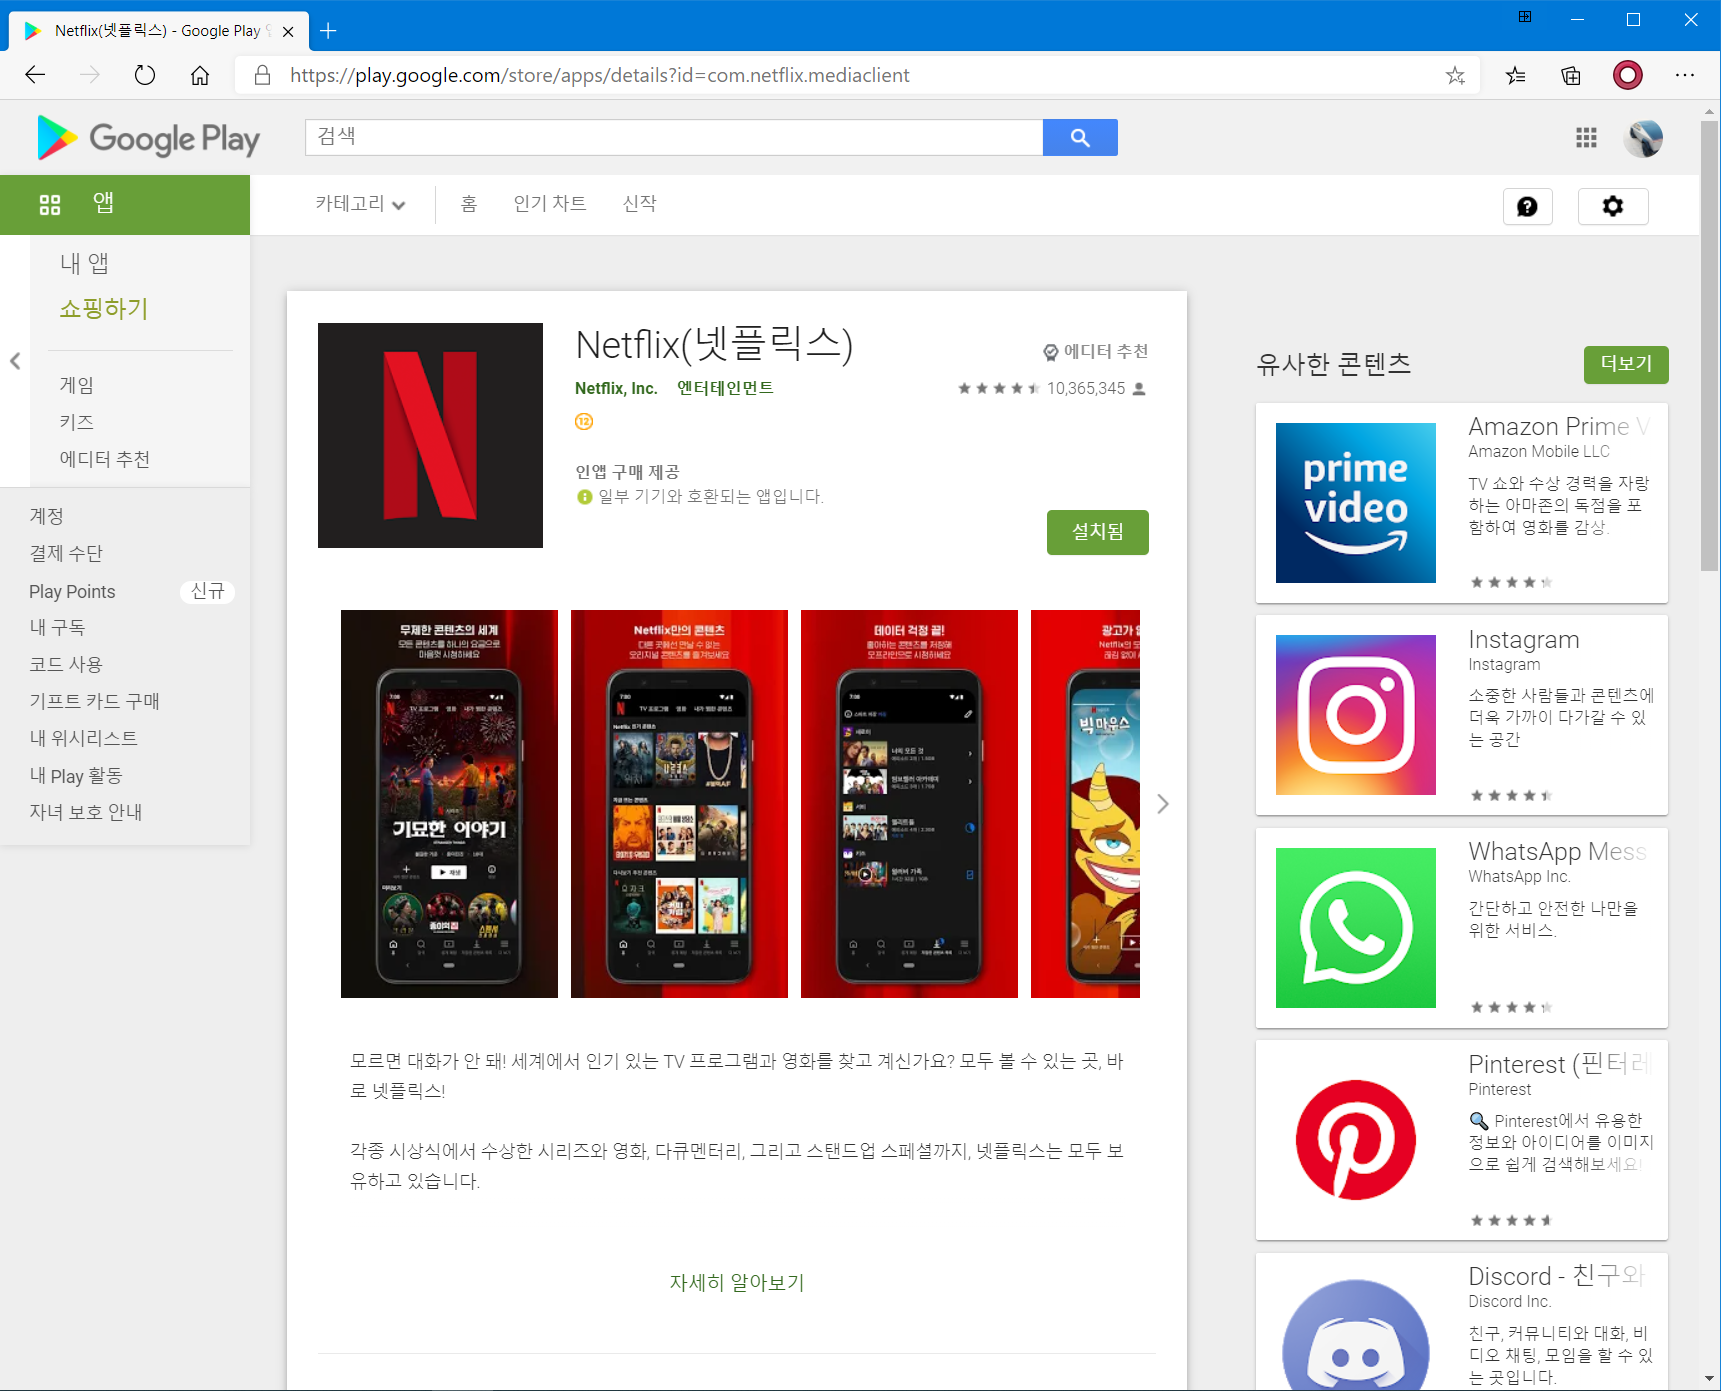This screenshot has width=1721, height=1391.
Task: Click the compatibility info icon
Action: 585,497
